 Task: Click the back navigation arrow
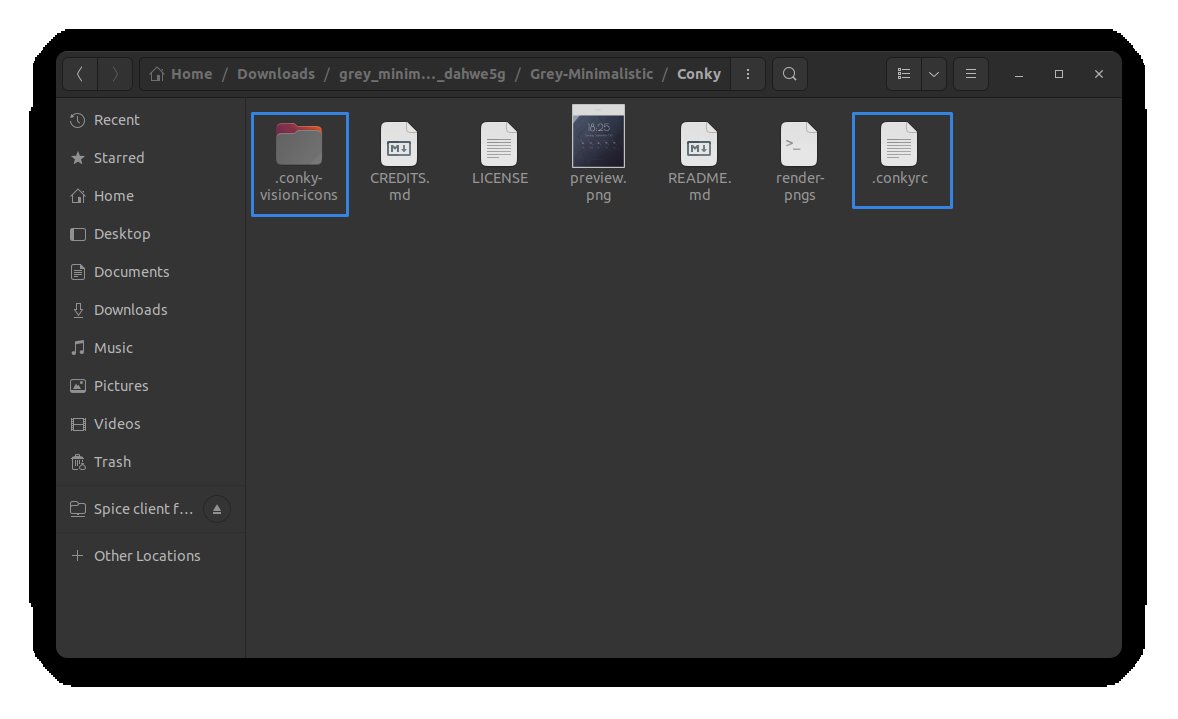tap(80, 74)
